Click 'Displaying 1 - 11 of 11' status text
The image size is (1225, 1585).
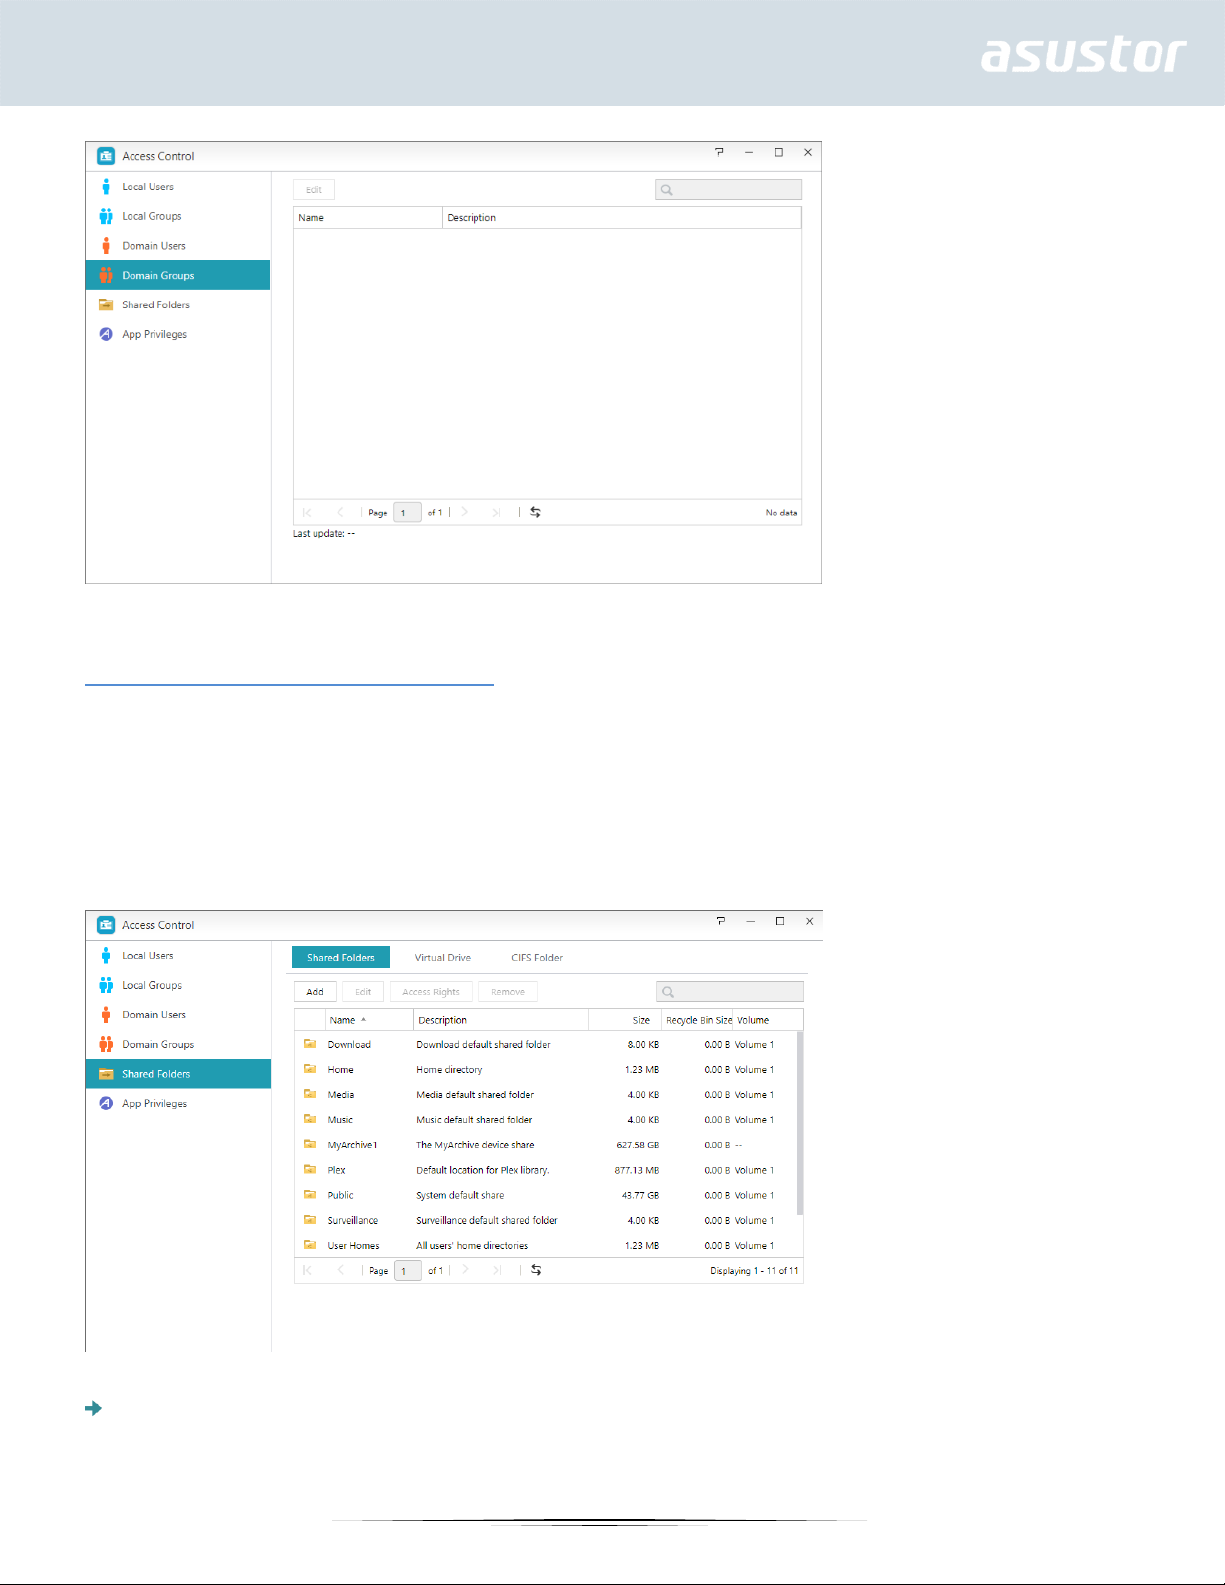pyautogui.click(x=754, y=1271)
